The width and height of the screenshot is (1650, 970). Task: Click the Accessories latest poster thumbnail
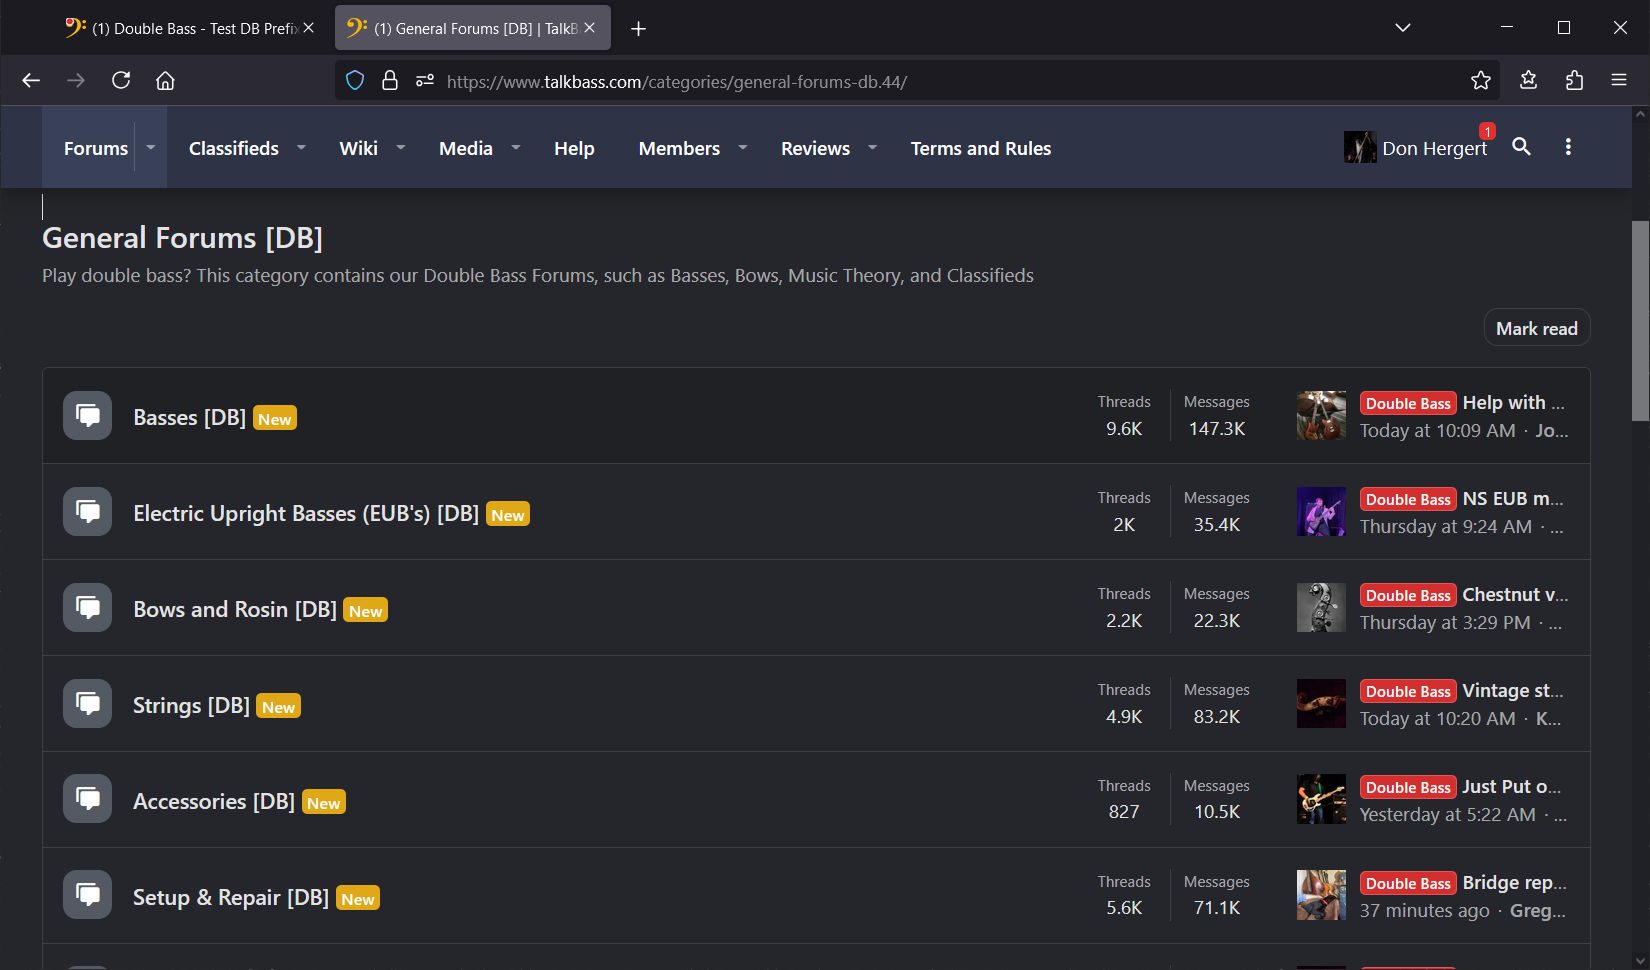pos(1321,799)
